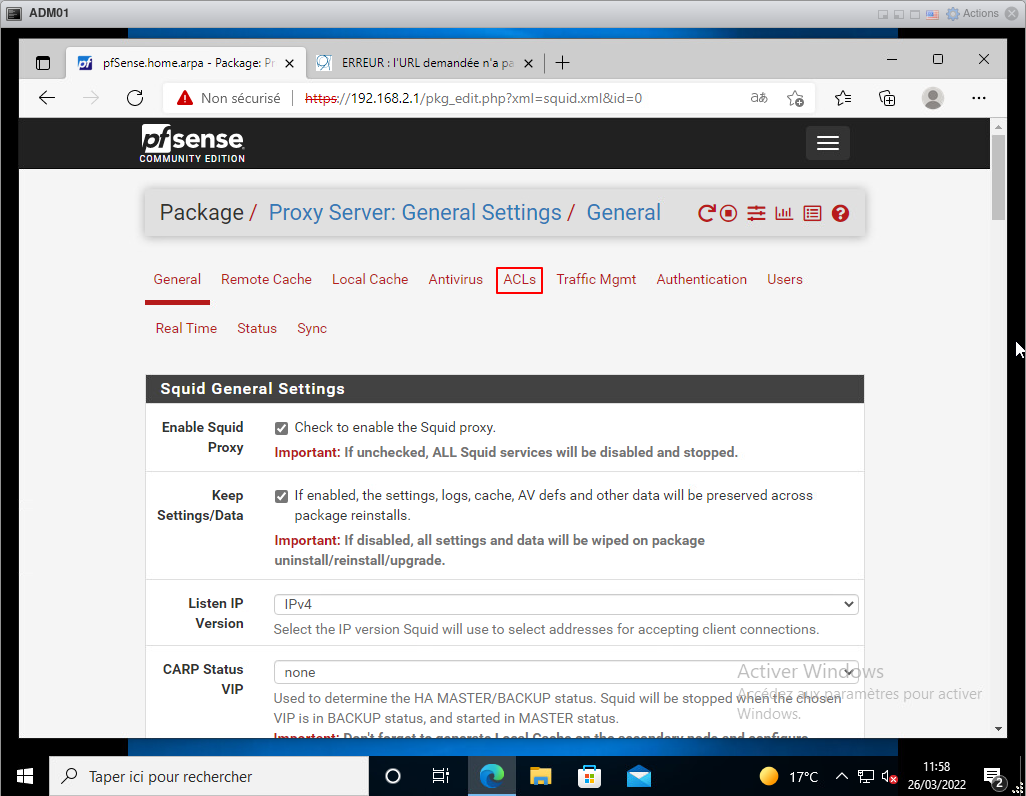Open the Local Cache tab
1026x796 pixels.
click(370, 280)
